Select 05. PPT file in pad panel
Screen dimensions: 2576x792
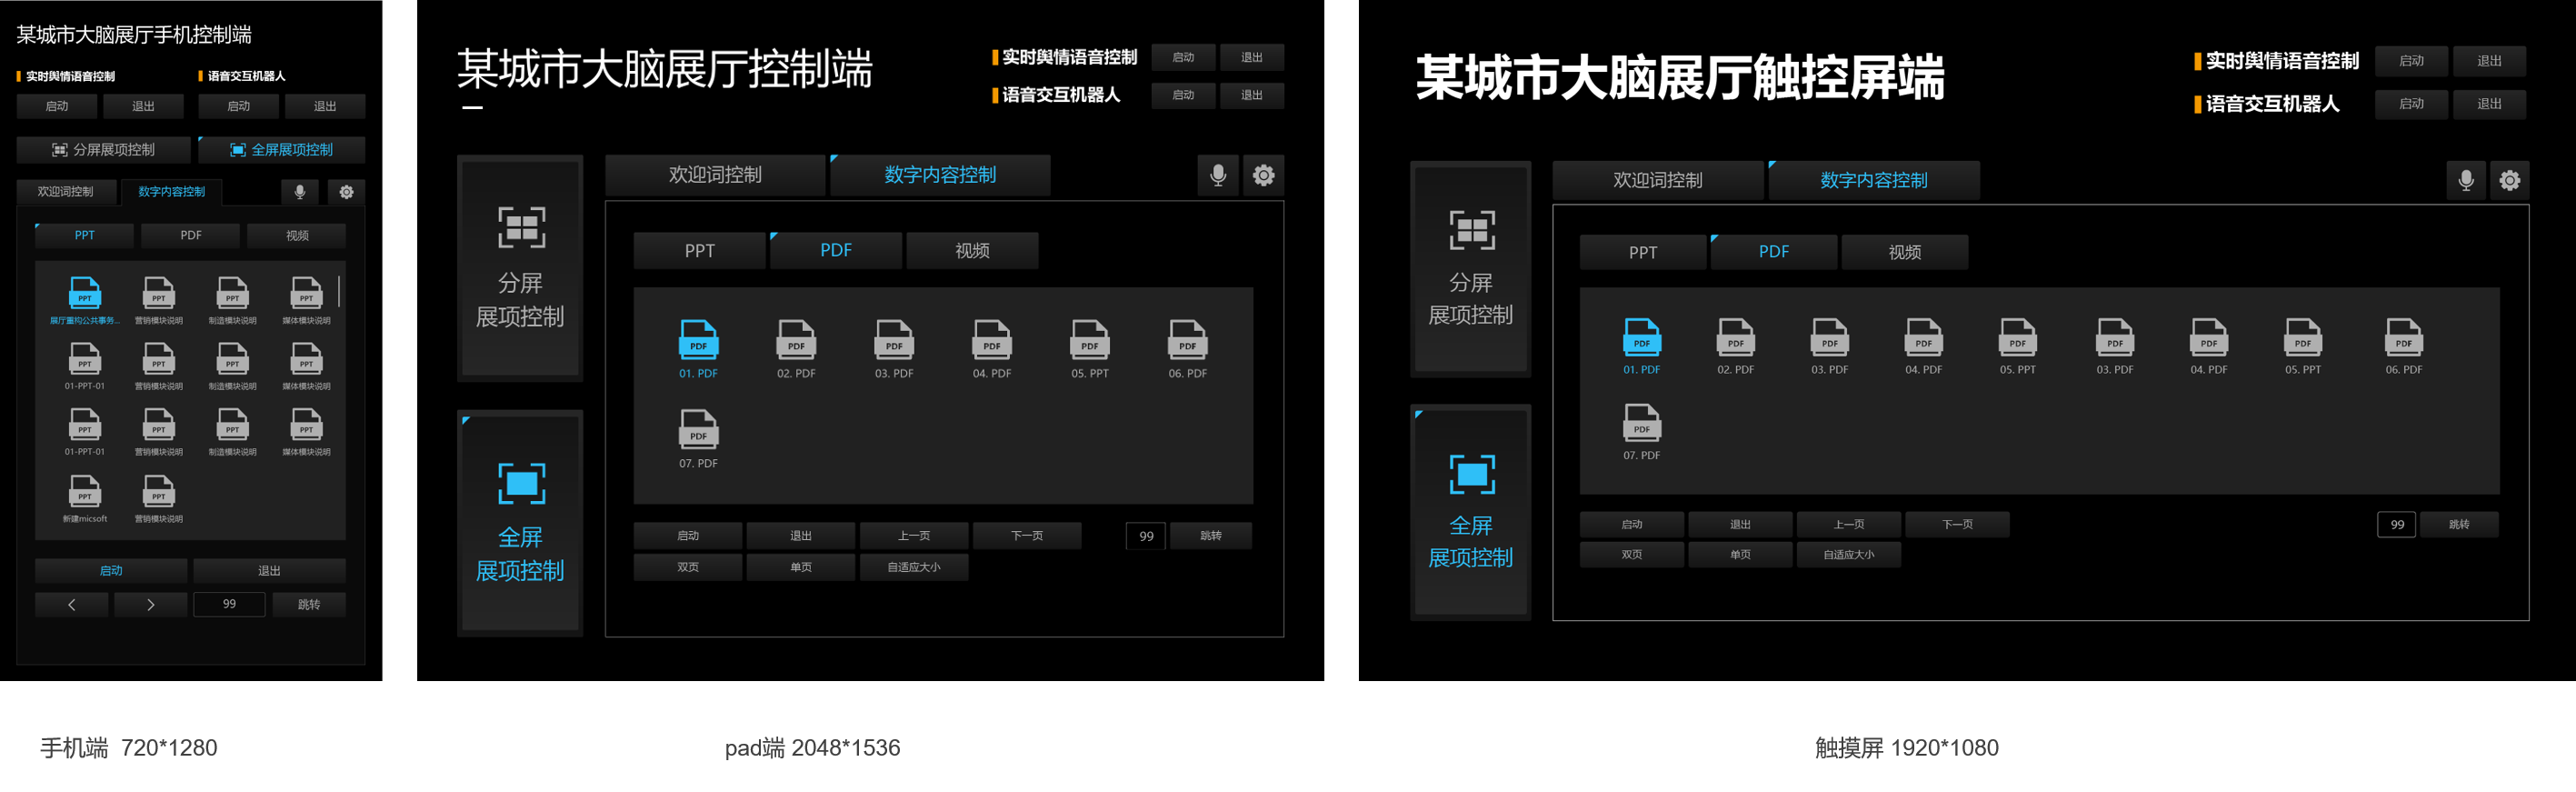pyautogui.click(x=1090, y=349)
